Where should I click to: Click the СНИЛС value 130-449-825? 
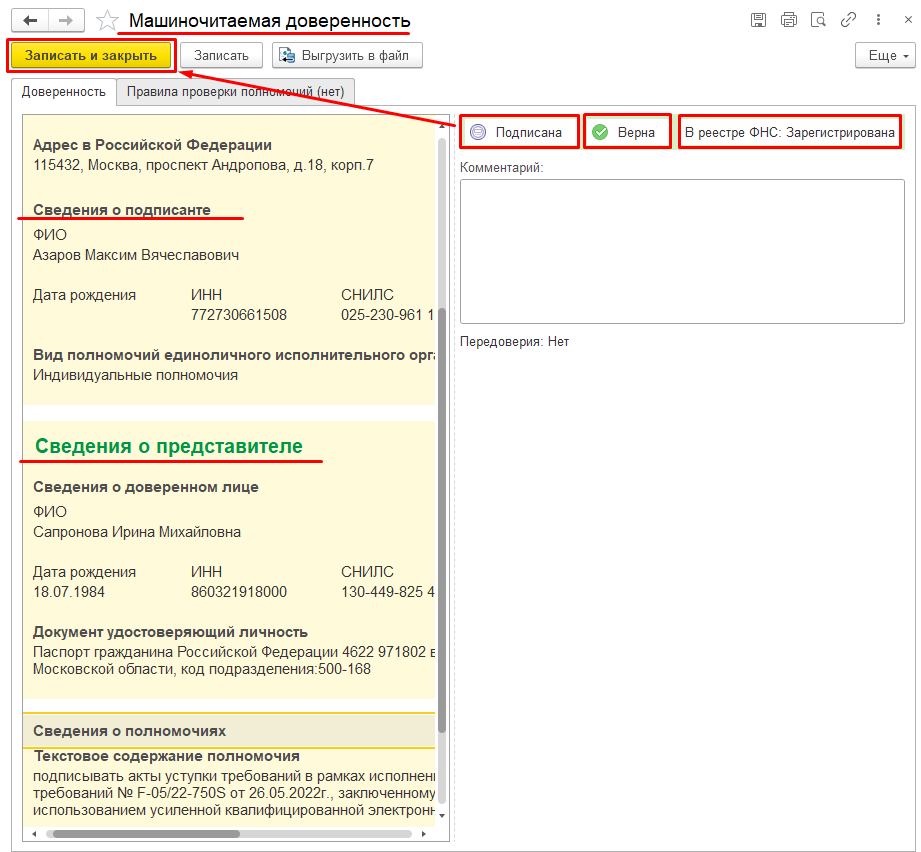(388, 592)
